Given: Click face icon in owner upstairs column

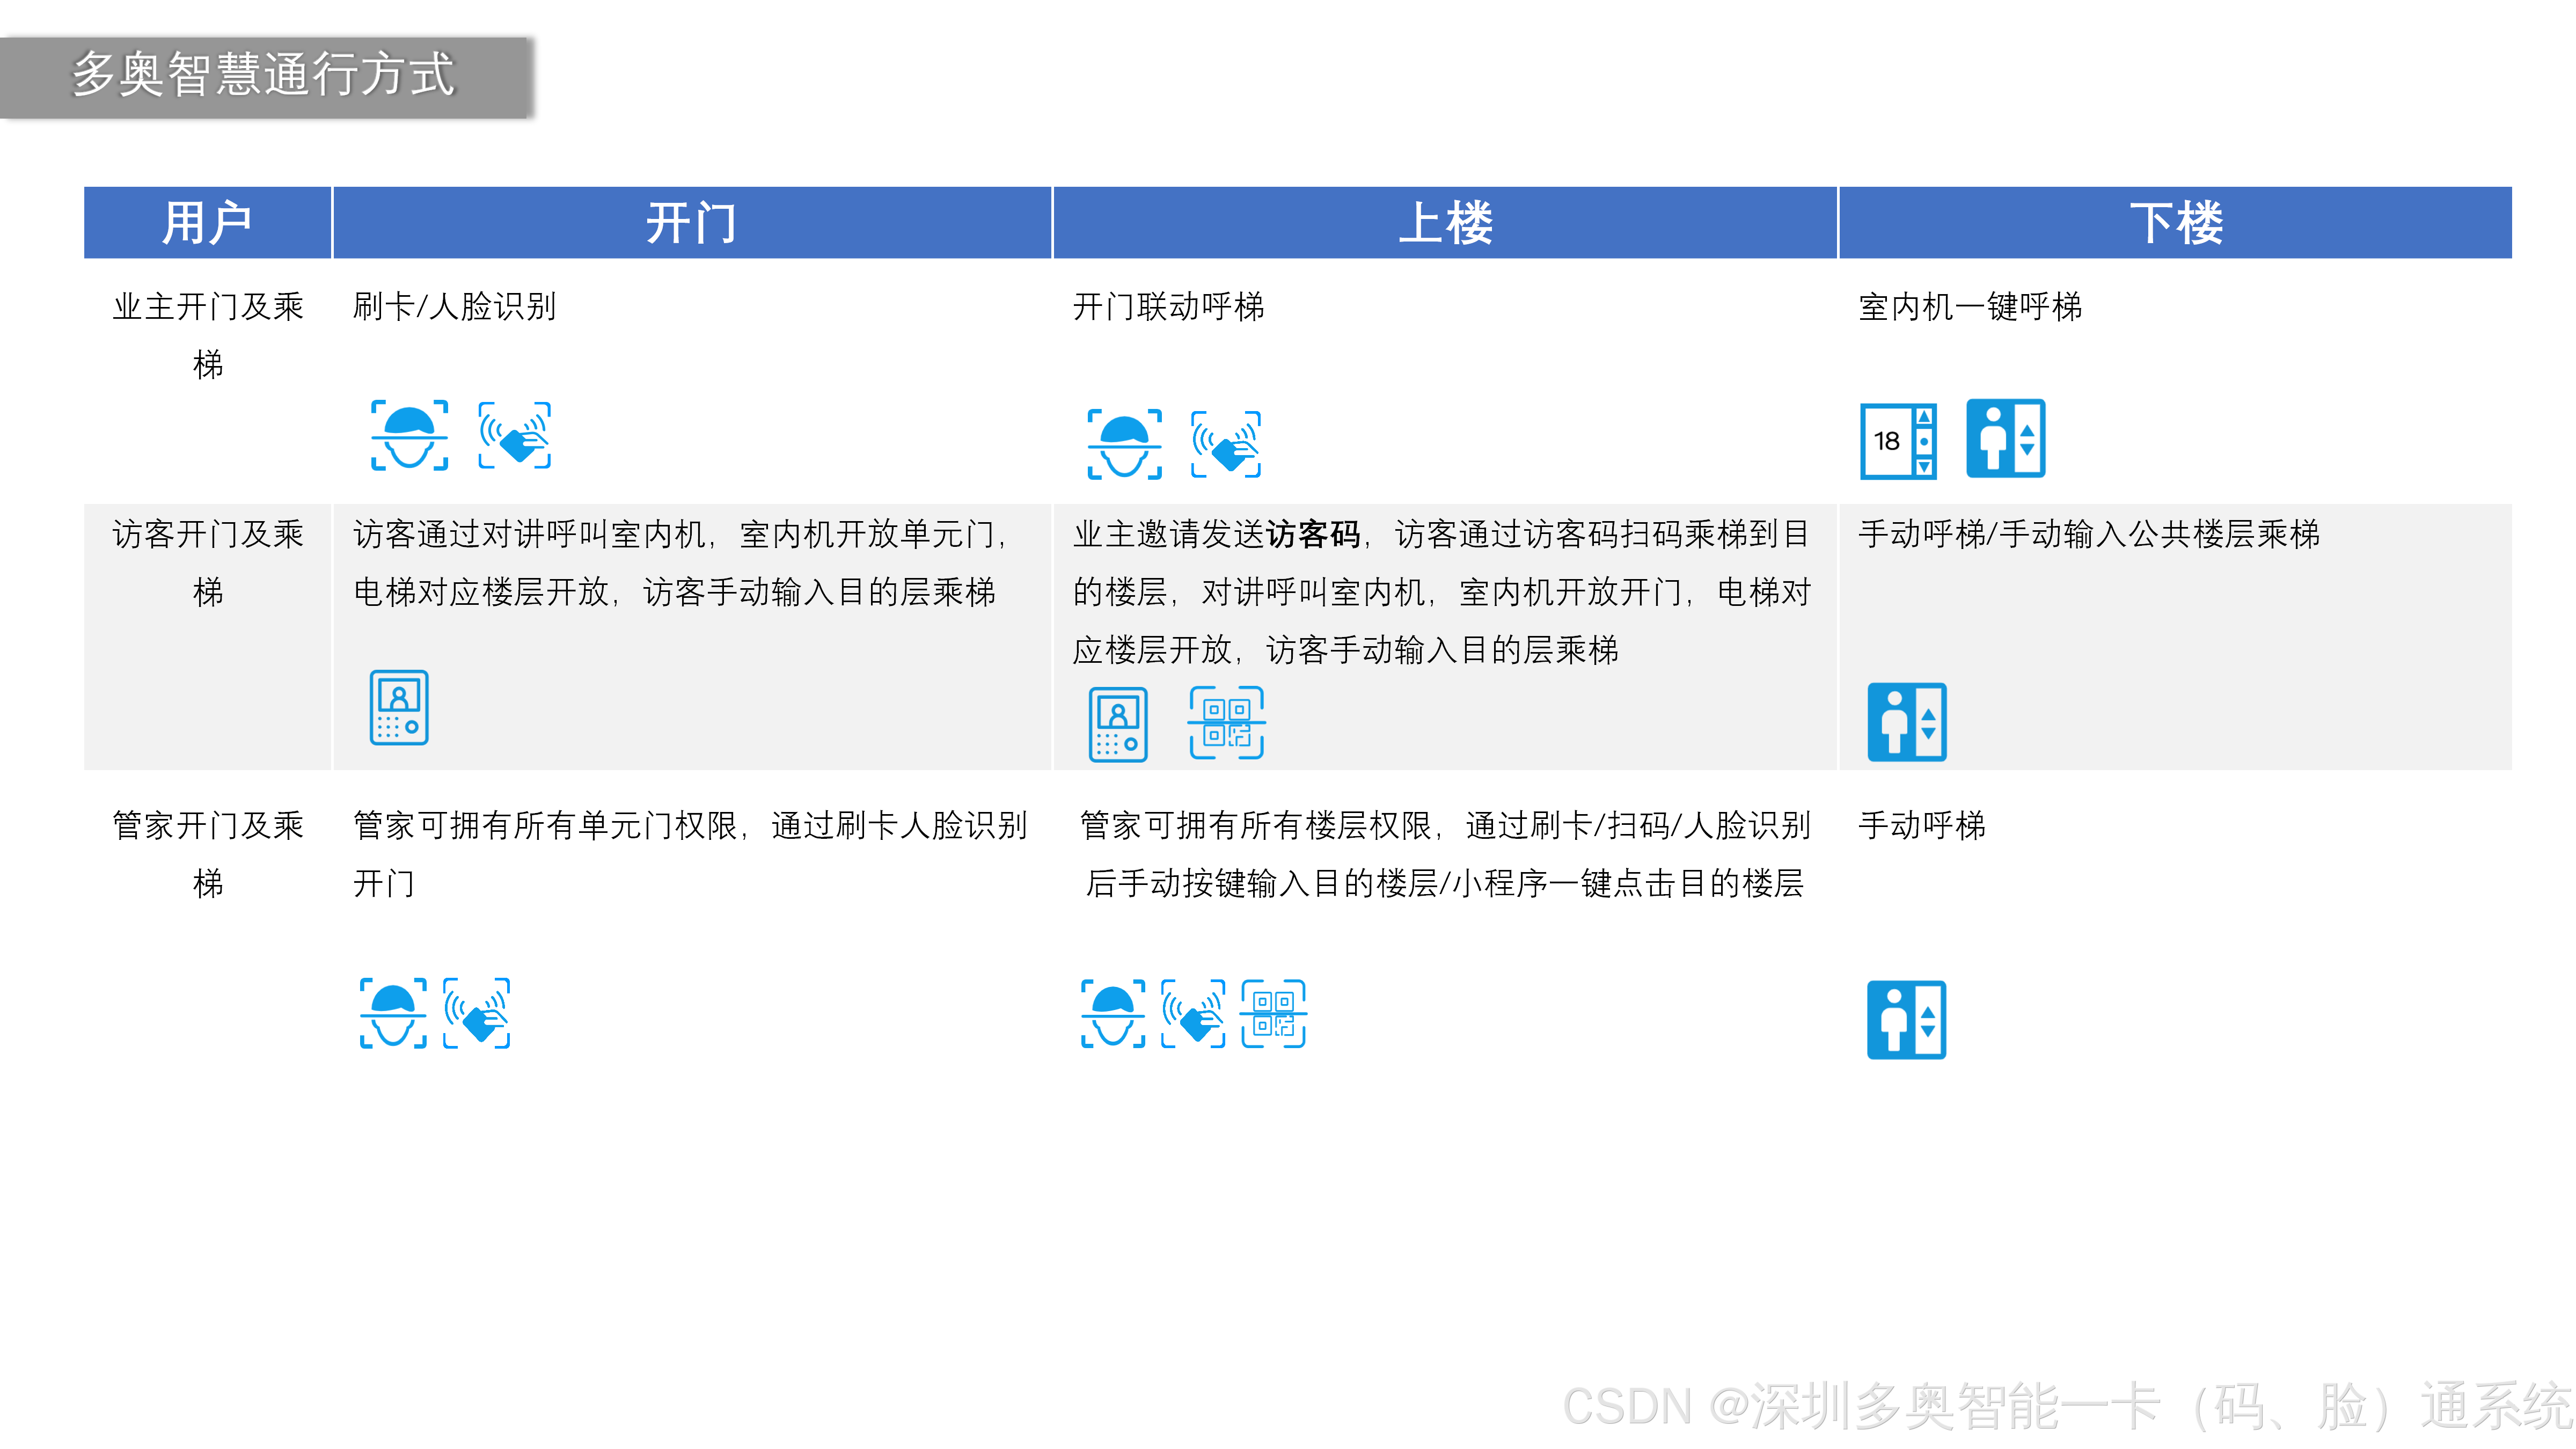Looking at the screenshot, I should pos(1124,444).
